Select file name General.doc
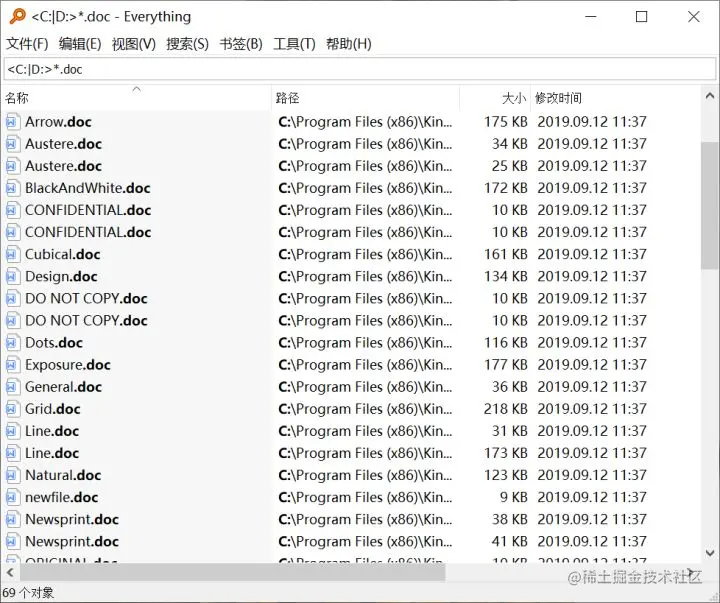Viewport: 720px width, 603px height. click(63, 387)
